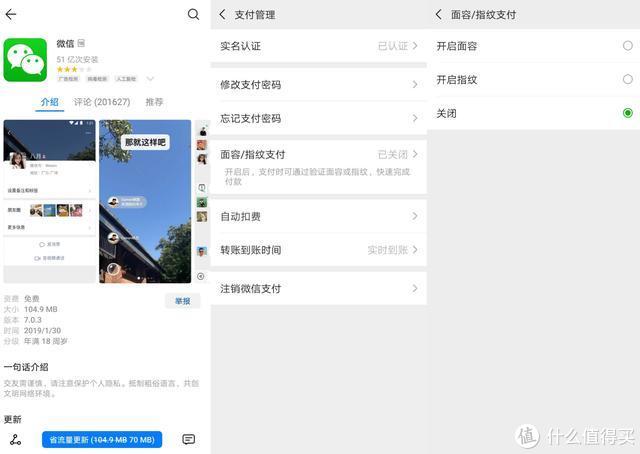Tap the 举报 report button
This screenshot has height=454, width=640.
coord(182,301)
